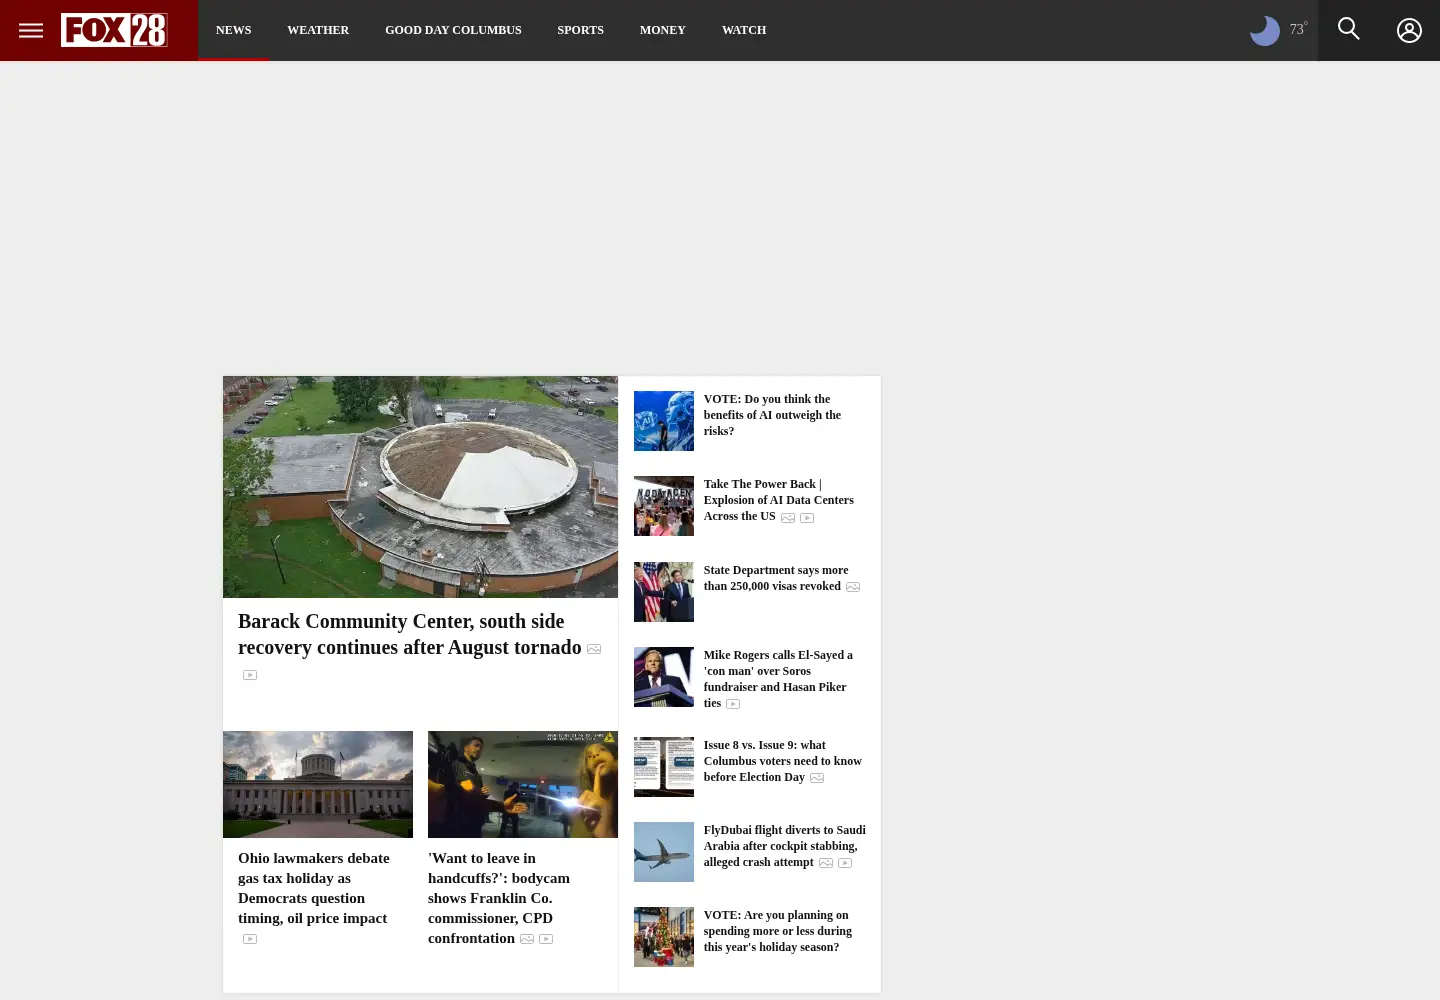The height and width of the screenshot is (1000, 1440).
Task: Click the AI robot thumbnail for the vote
Action: 664,421
